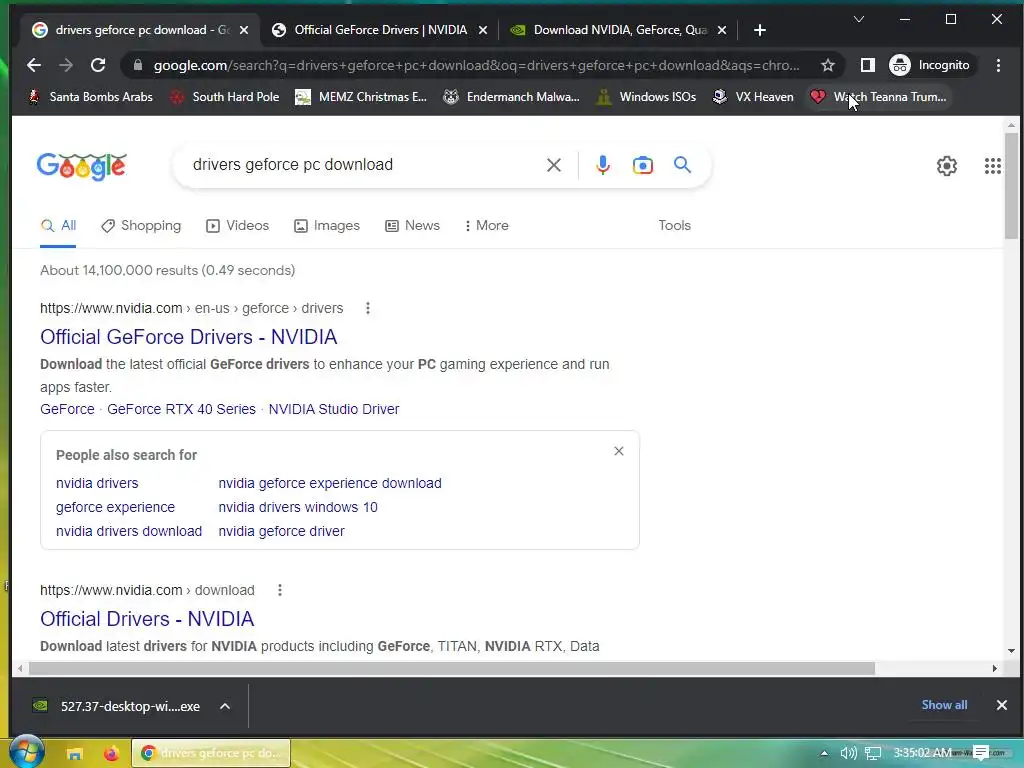Switch to Download NVIDIA, GeForce tab

(619, 30)
